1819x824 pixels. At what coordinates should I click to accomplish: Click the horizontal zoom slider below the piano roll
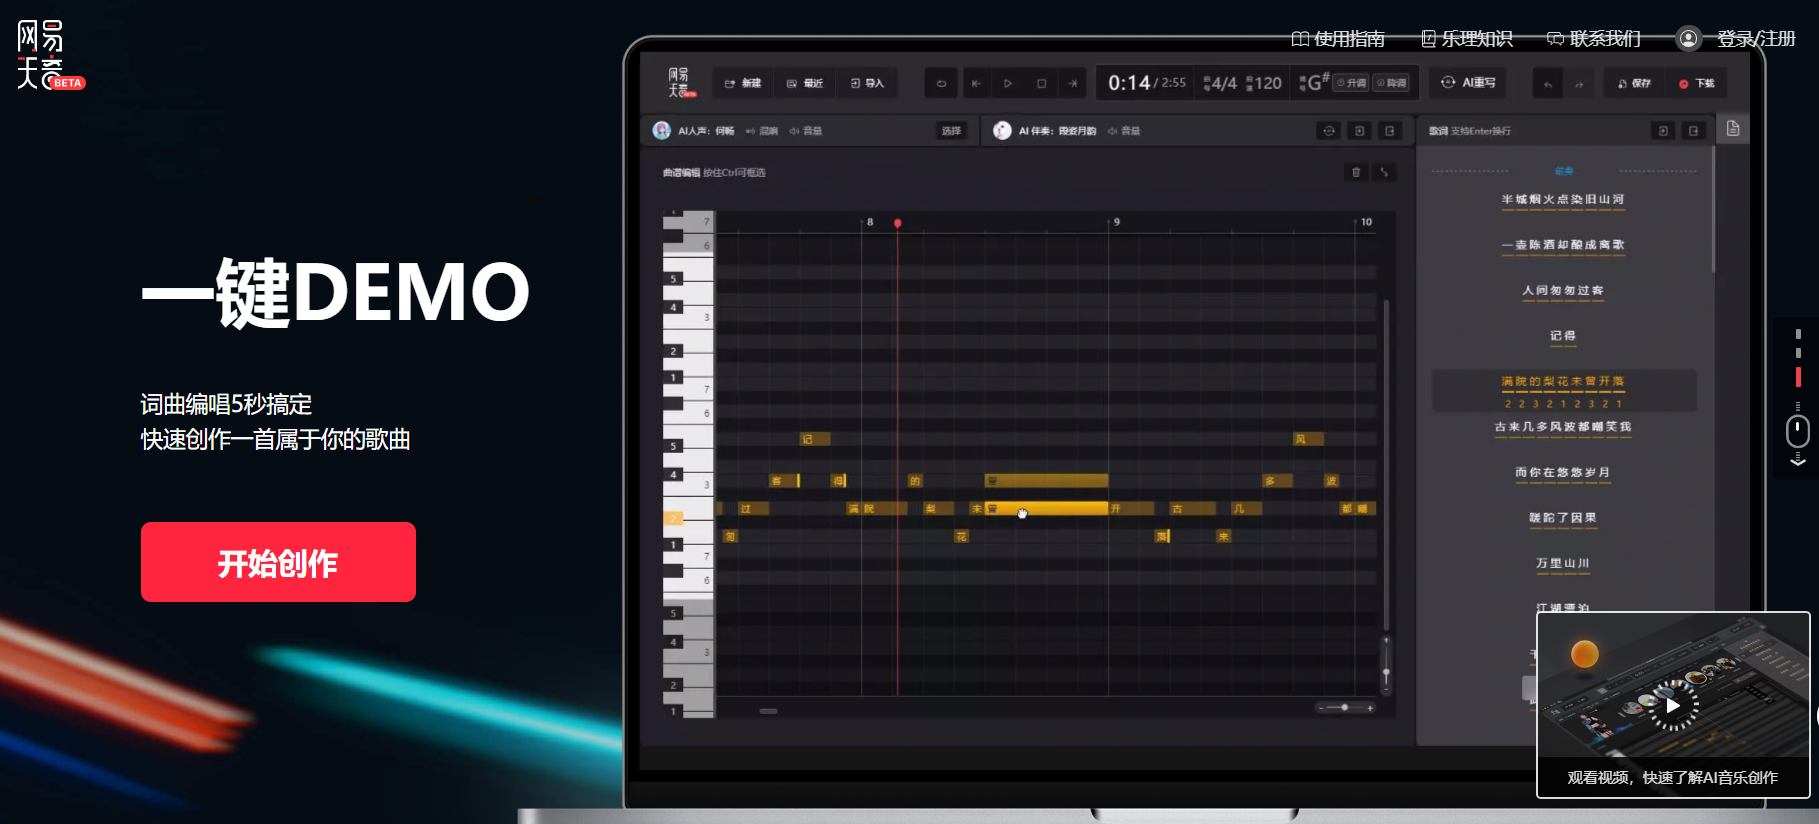[1345, 707]
